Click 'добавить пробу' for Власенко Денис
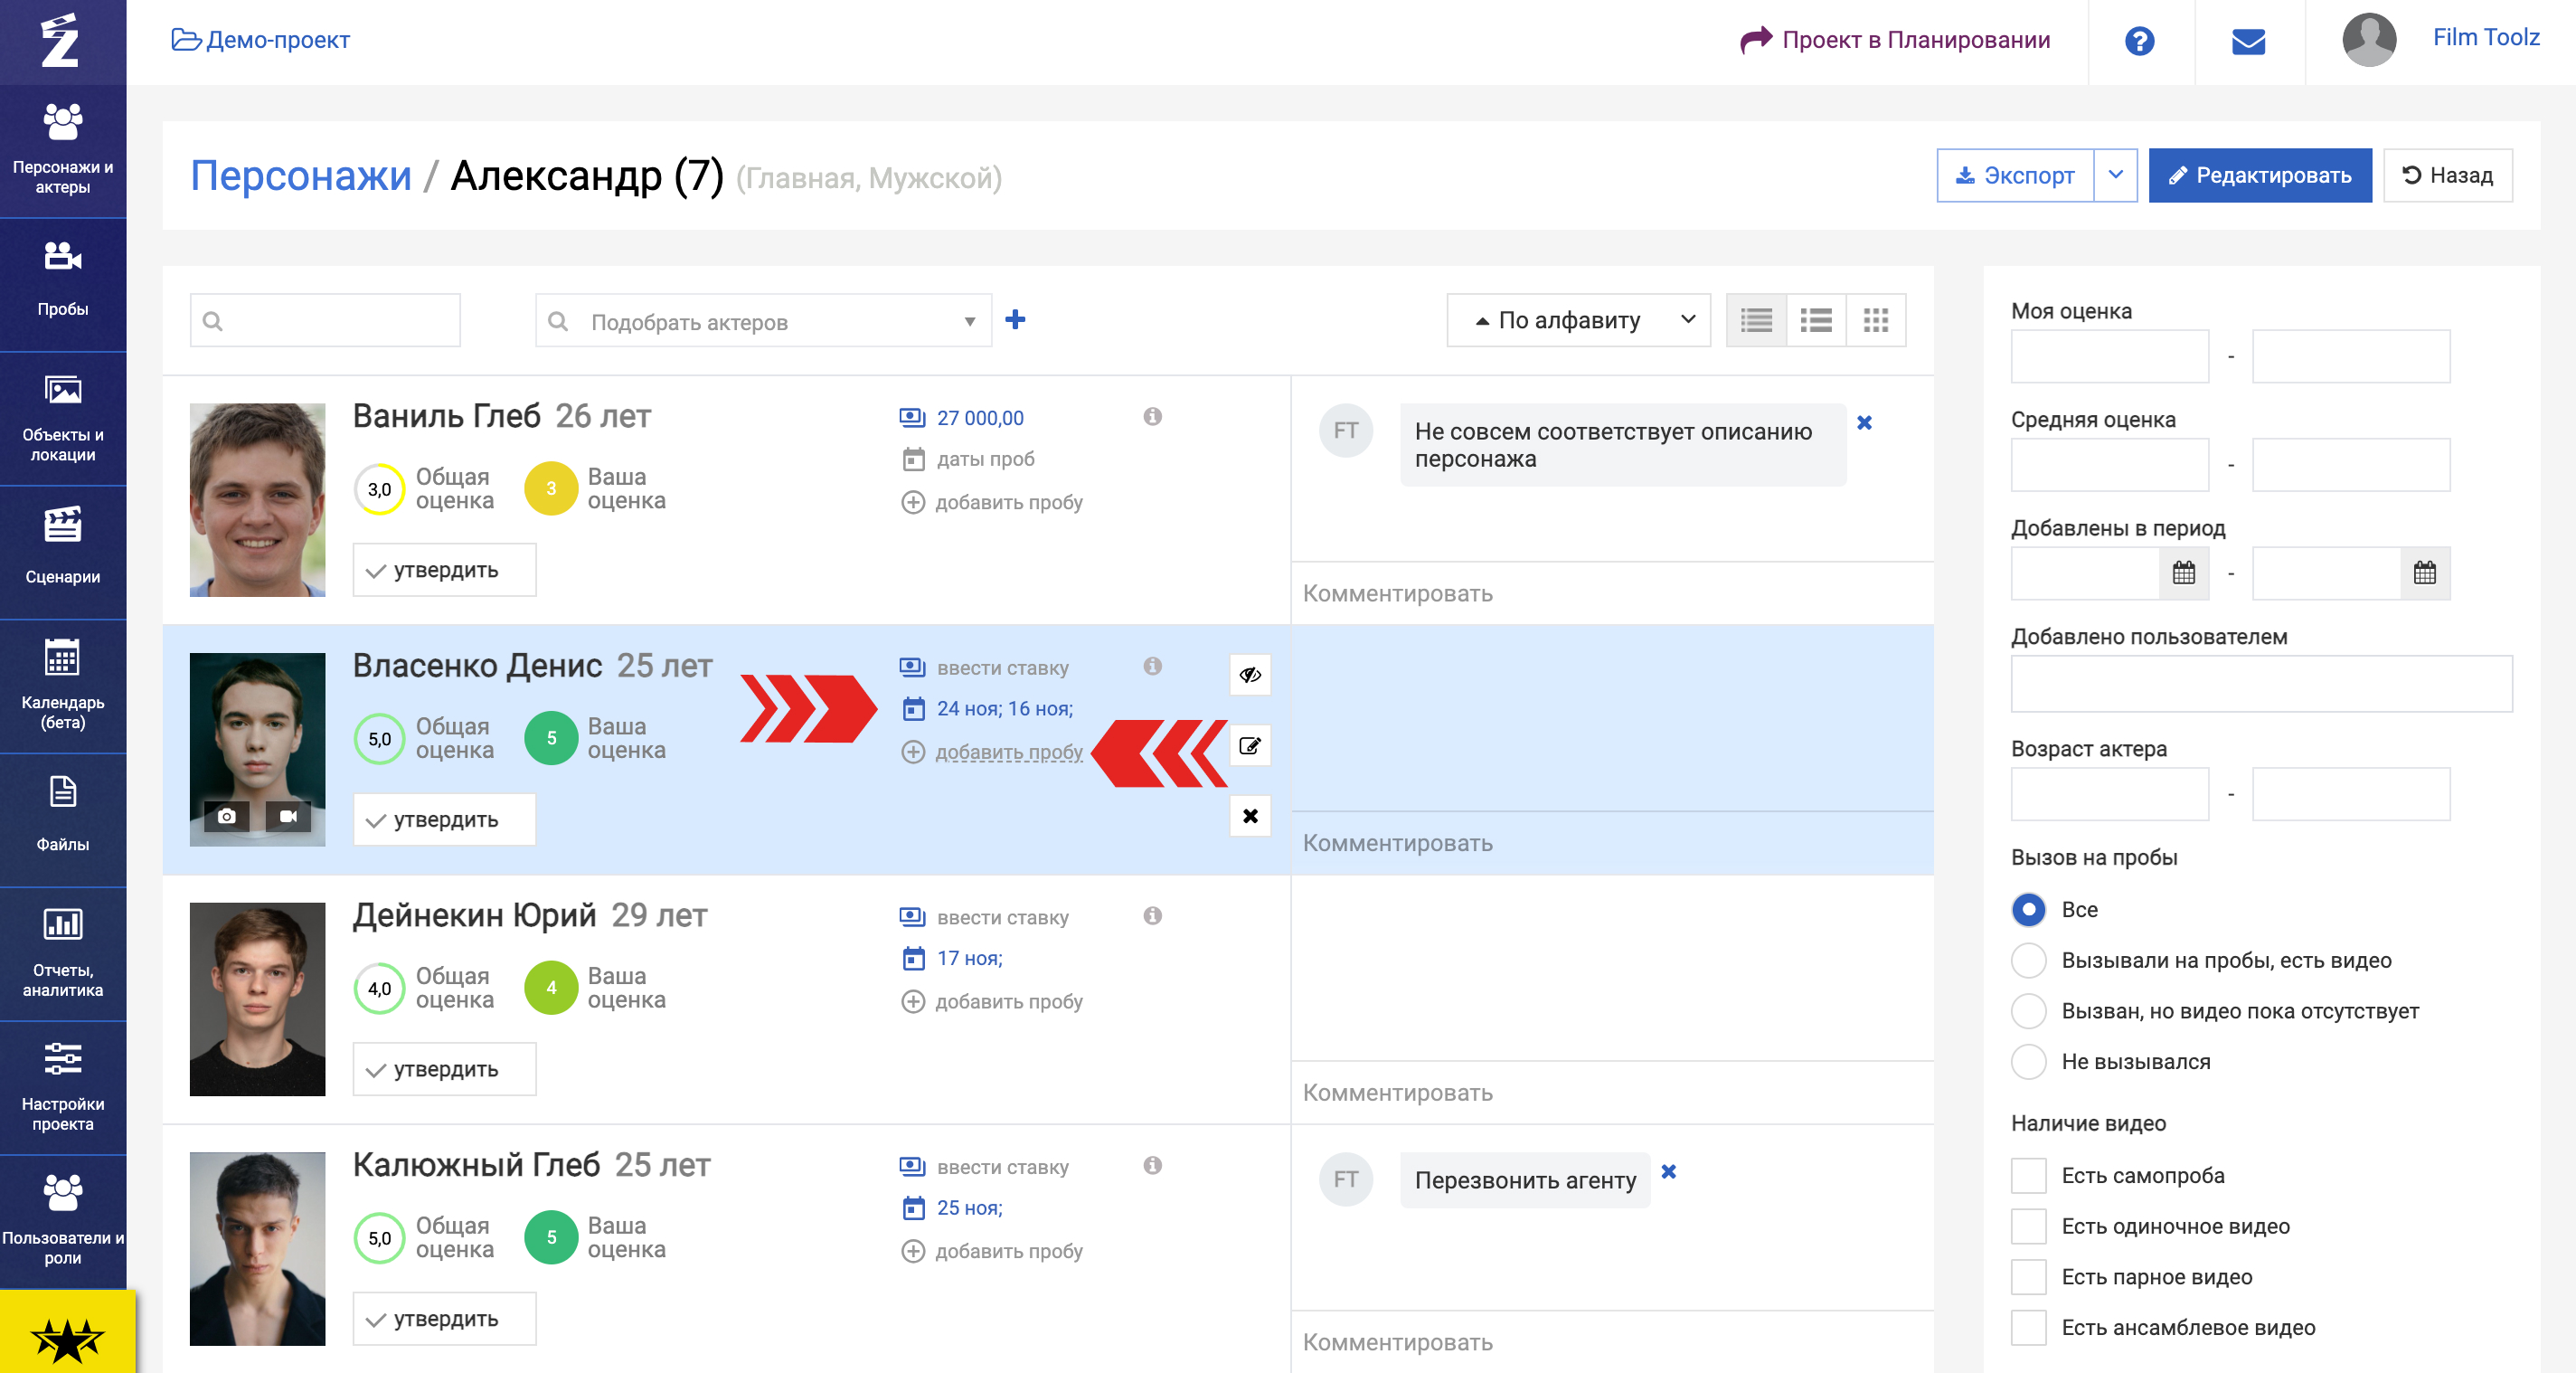The image size is (2576, 1373). click(1008, 751)
